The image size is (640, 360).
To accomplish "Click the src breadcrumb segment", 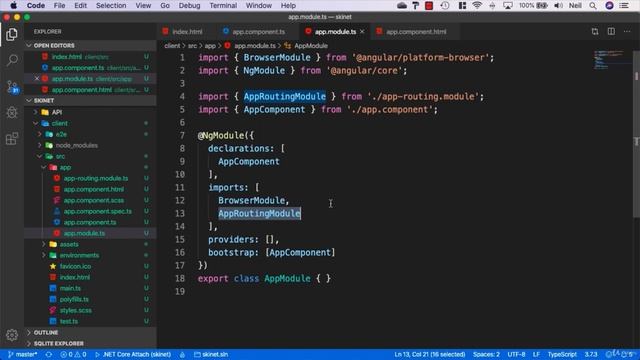I will click(192, 46).
